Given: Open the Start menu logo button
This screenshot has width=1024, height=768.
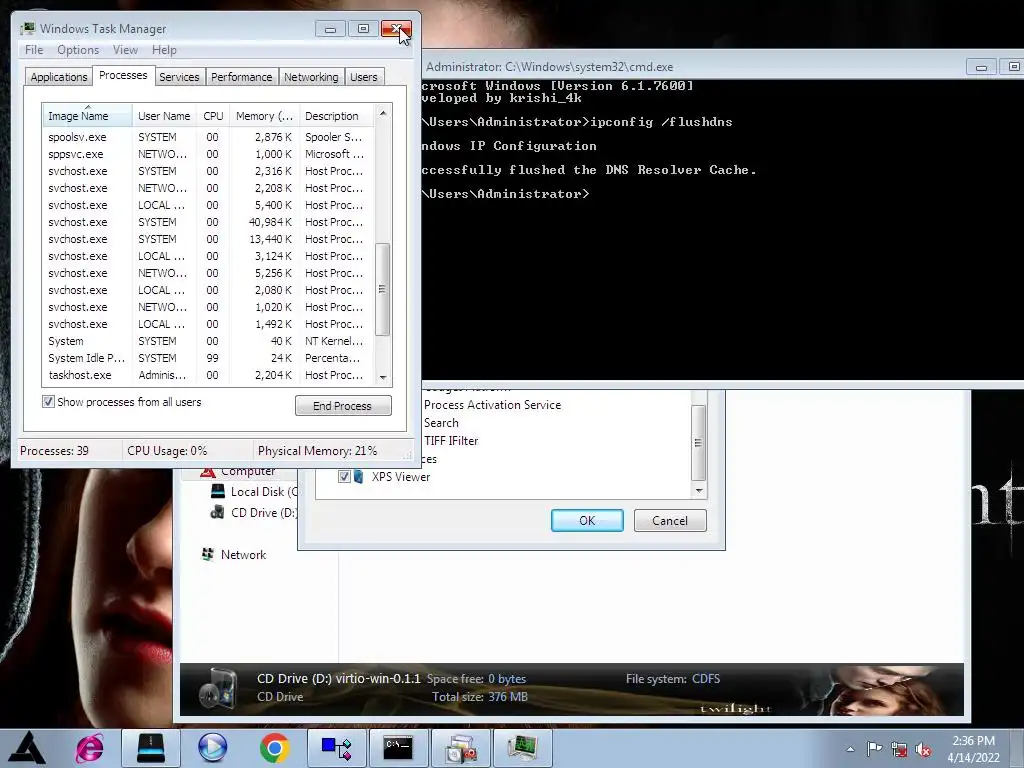Looking at the screenshot, I should coord(26,748).
